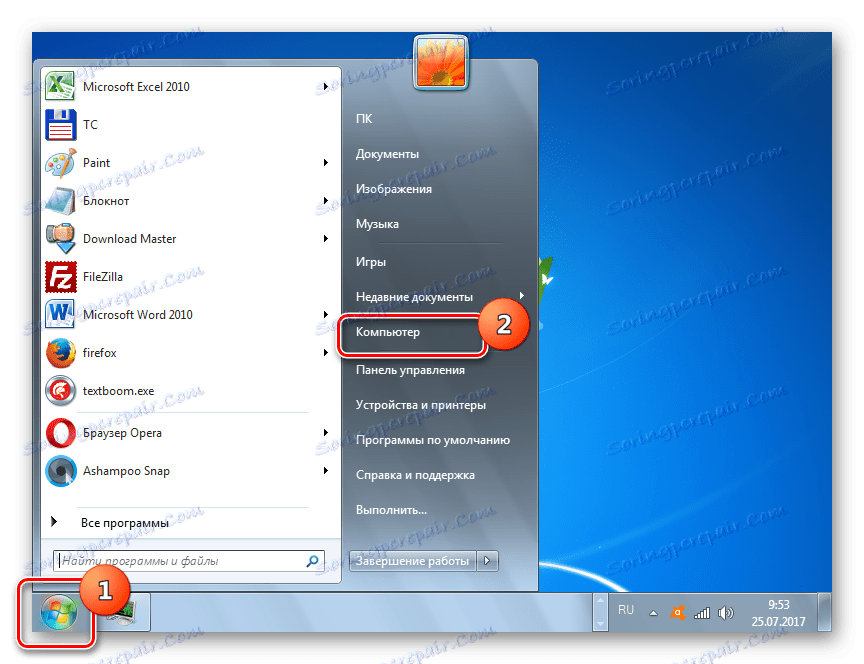The width and height of the screenshot is (864, 664).
Task: Open Справка и поддержка
Action: (x=415, y=475)
